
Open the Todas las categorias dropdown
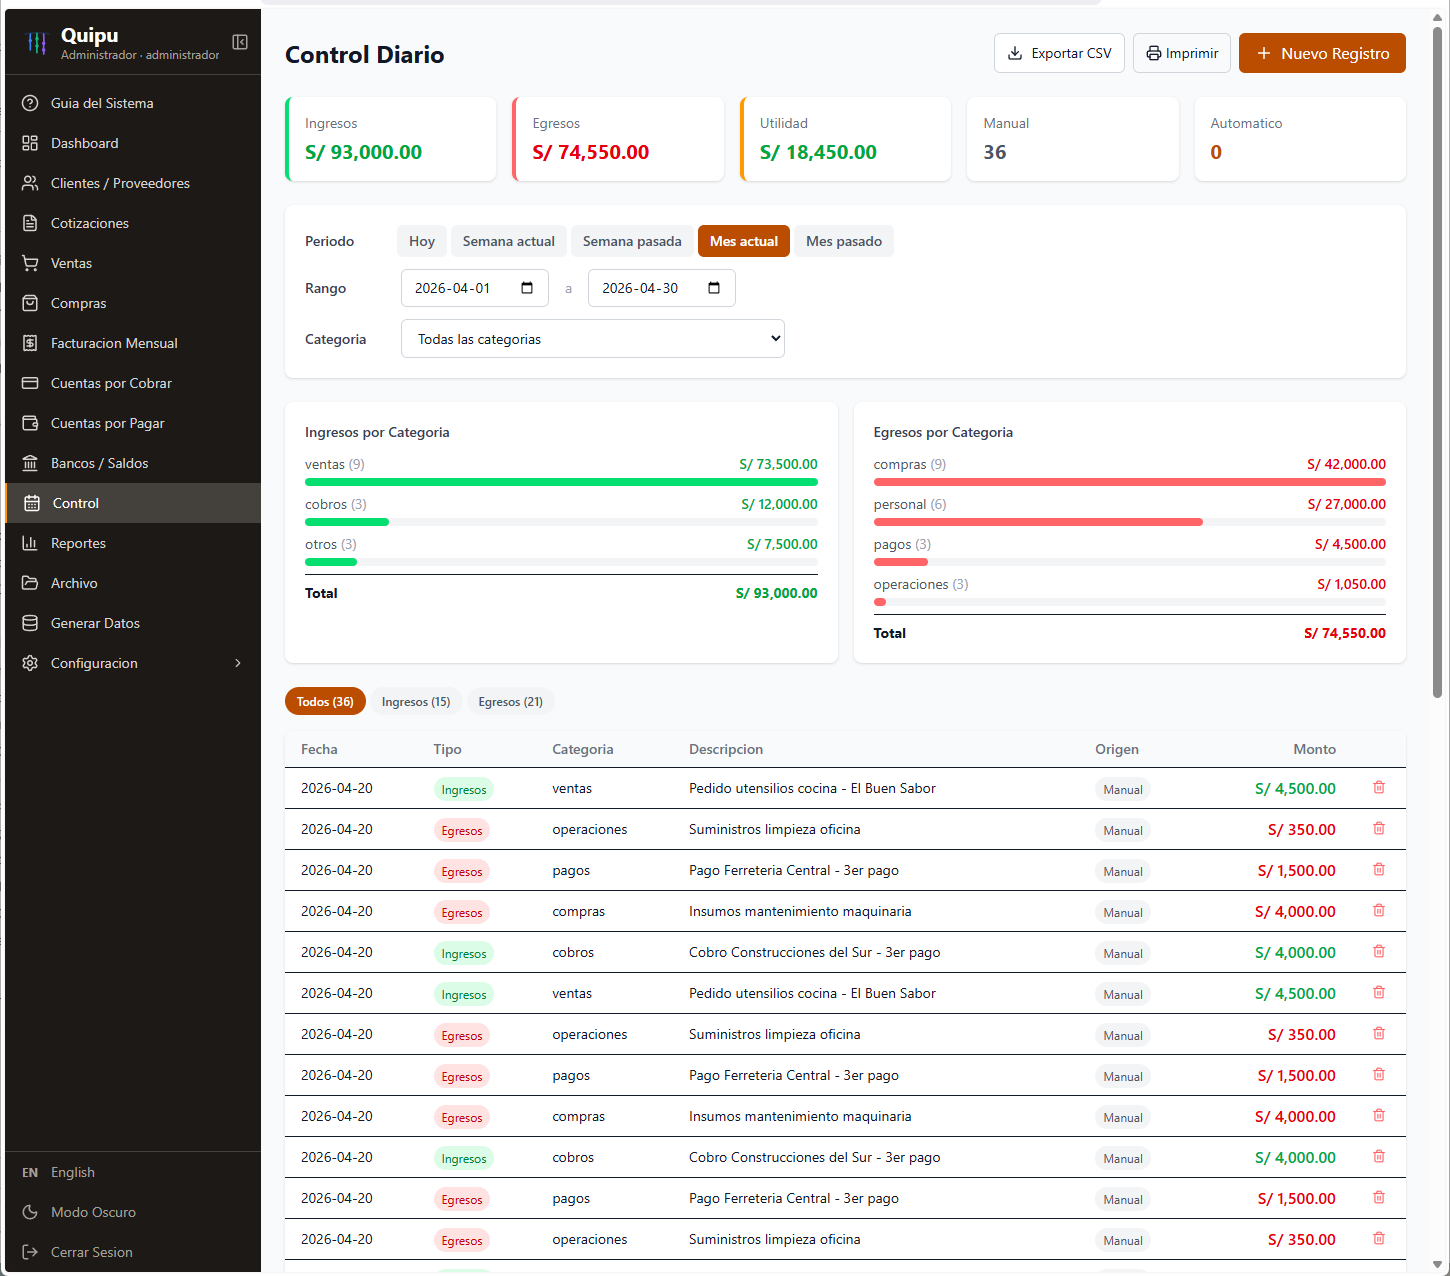pos(593,339)
